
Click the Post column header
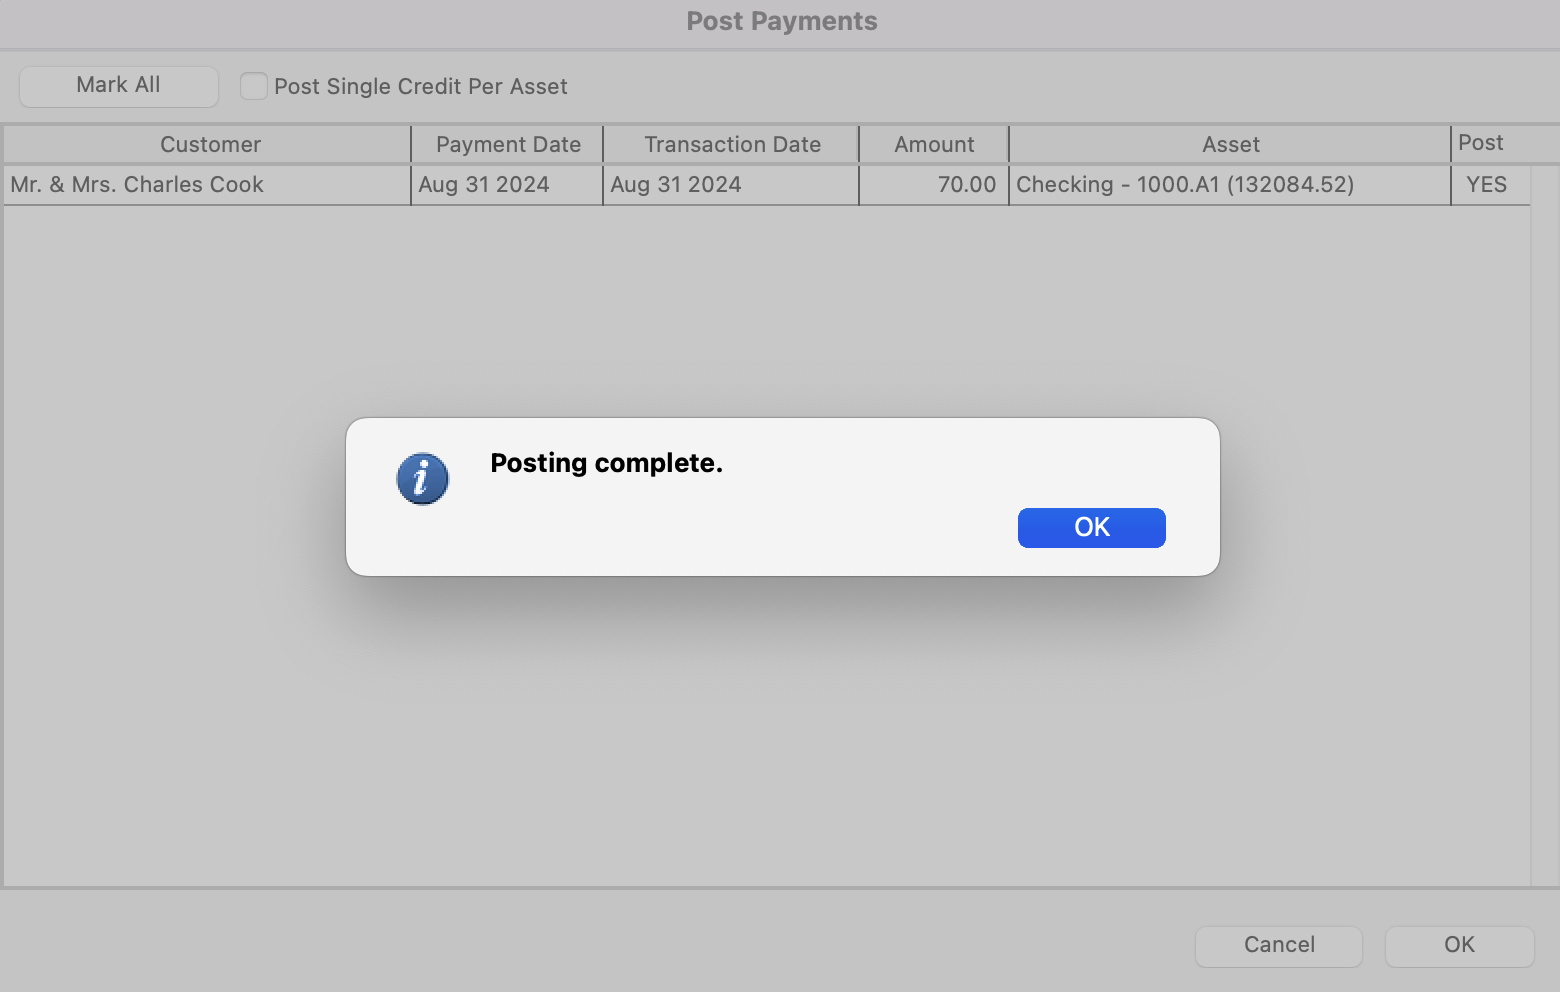pyautogui.click(x=1480, y=143)
